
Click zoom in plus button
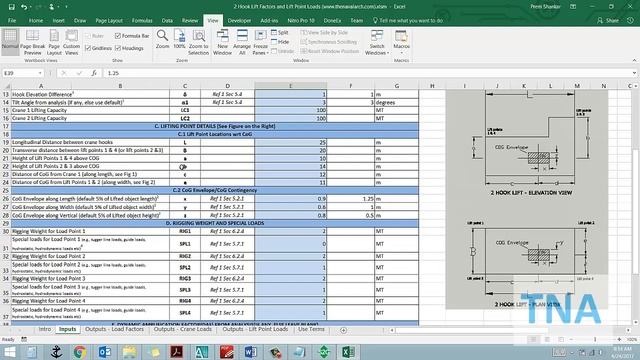coord(619,340)
